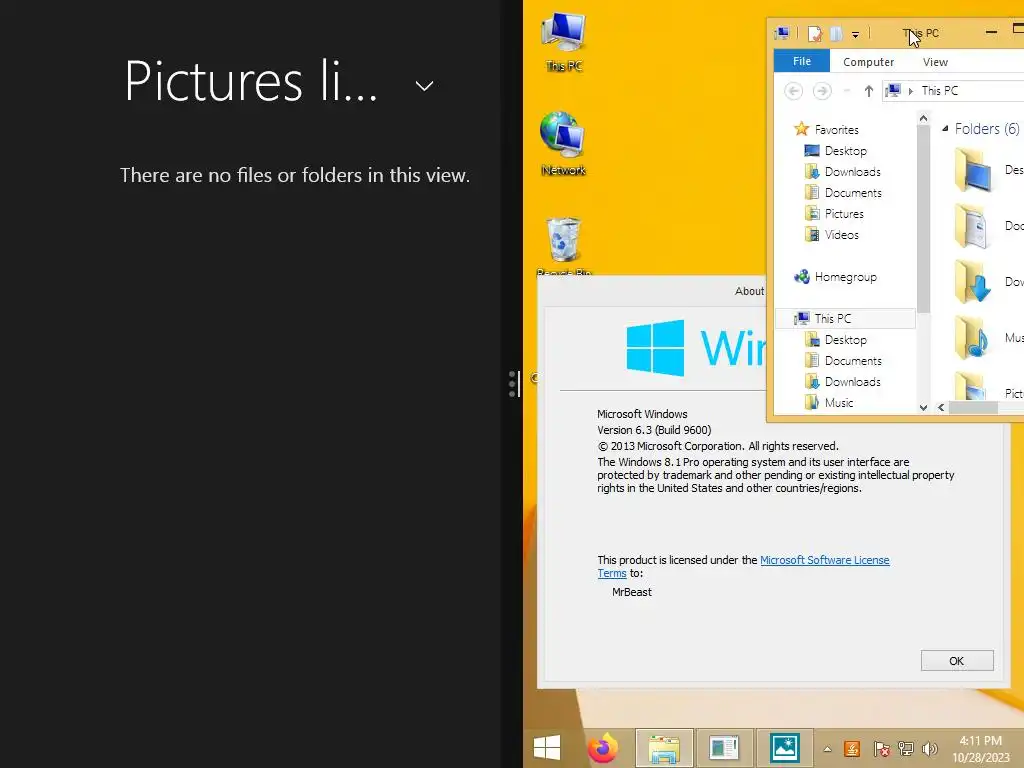
Task: Select Documents under Favorites
Action: pyautogui.click(x=843, y=193)
